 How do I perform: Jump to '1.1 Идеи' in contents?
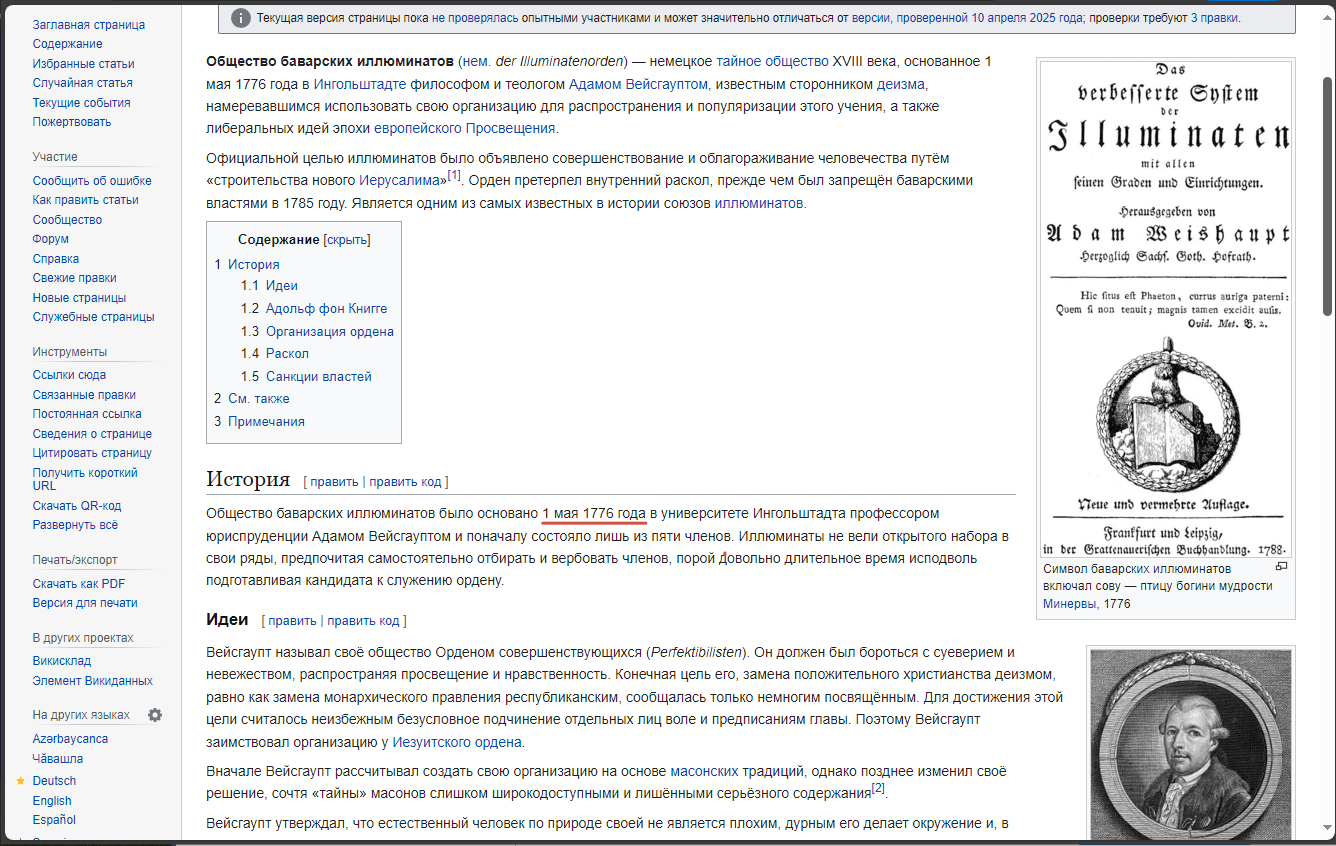click(269, 286)
